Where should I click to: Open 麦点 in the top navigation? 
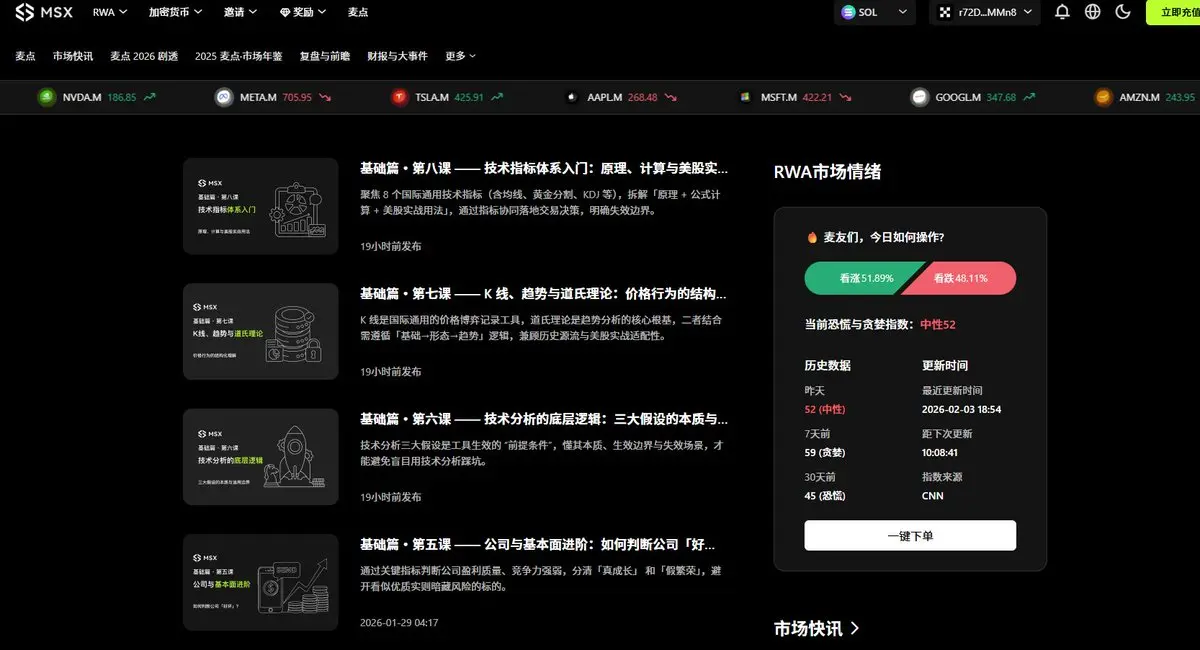tap(358, 12)
